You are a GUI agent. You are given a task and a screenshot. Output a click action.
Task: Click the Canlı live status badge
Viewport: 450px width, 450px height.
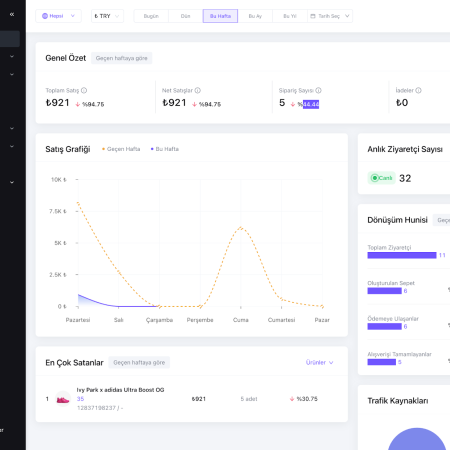(382, 178)
